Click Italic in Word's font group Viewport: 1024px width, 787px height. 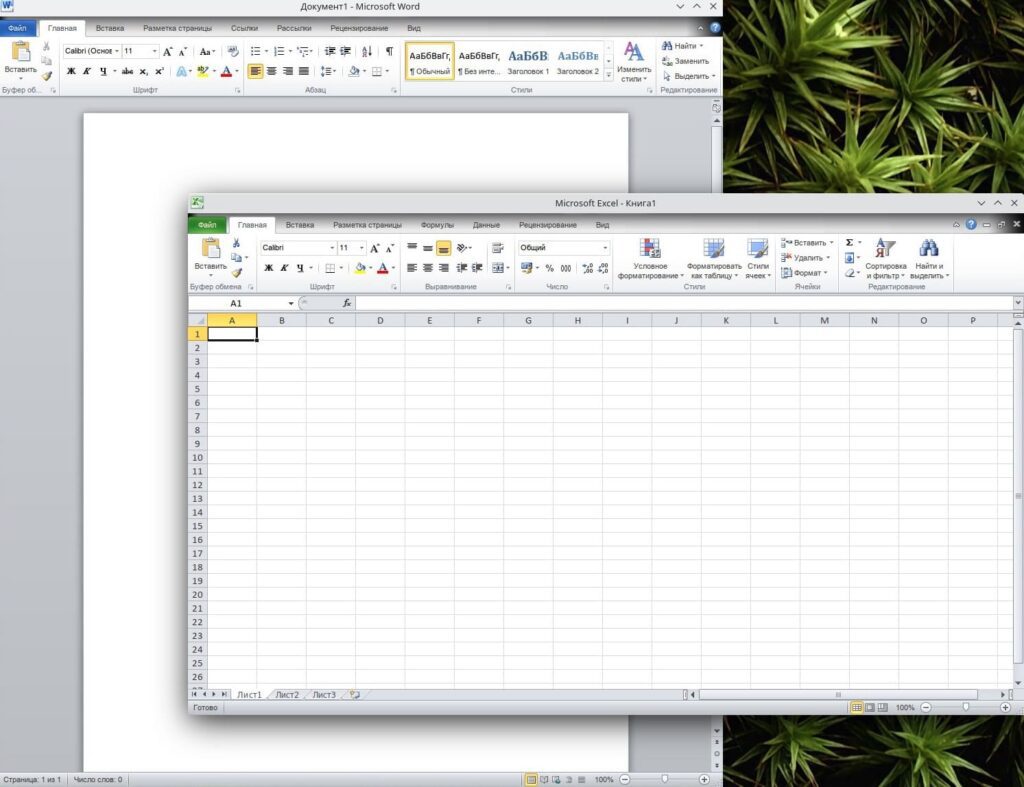pyautogui.click(x=87, y=71)
